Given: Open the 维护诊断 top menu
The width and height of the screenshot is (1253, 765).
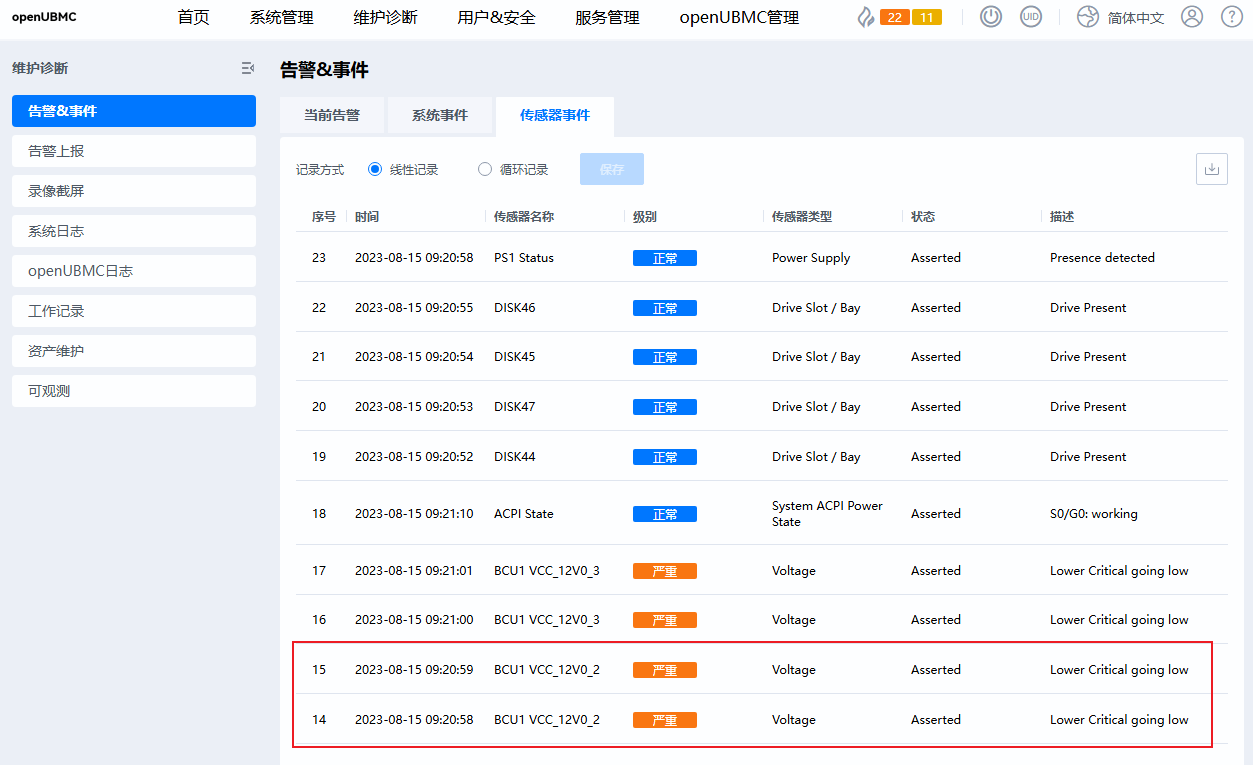Looking at the screenshot, I should [x=385, y=17].
